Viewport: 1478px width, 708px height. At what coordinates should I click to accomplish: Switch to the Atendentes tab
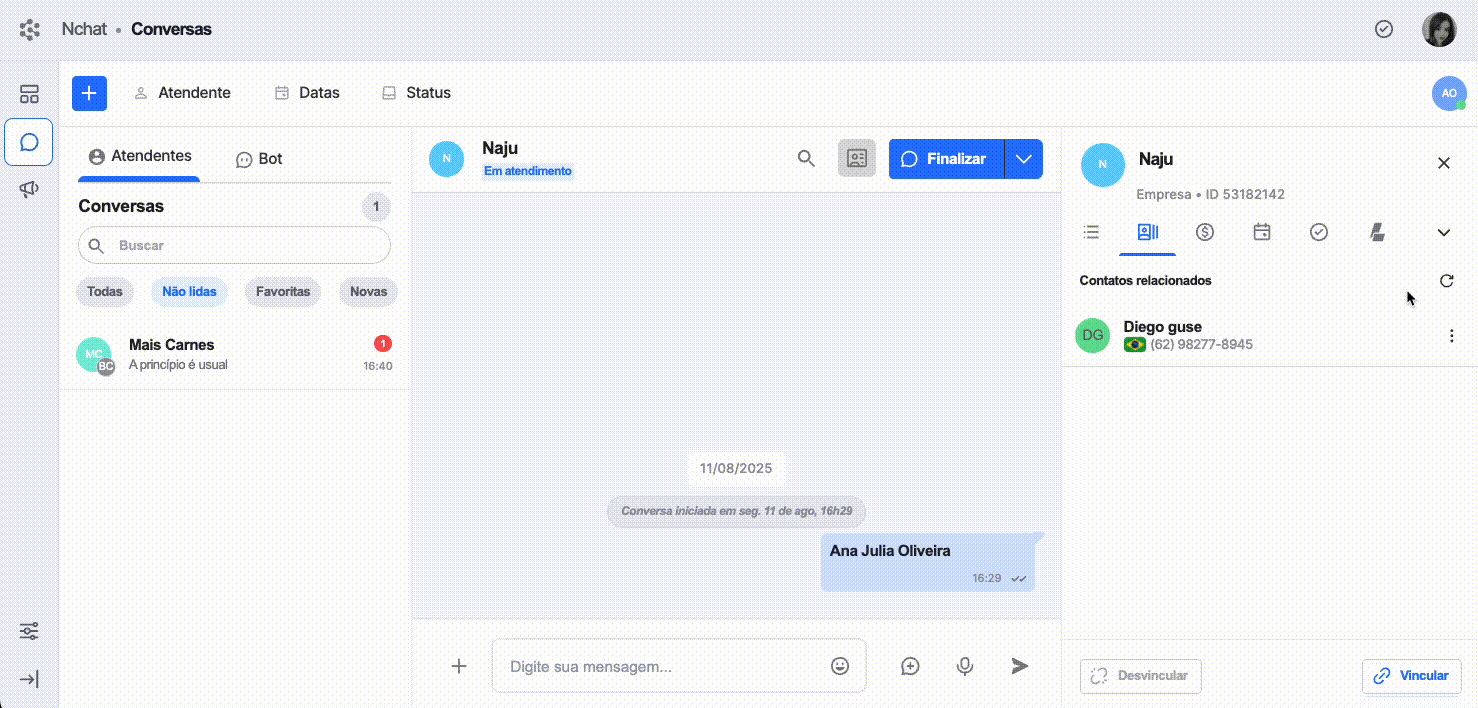(x=139, y=157)
